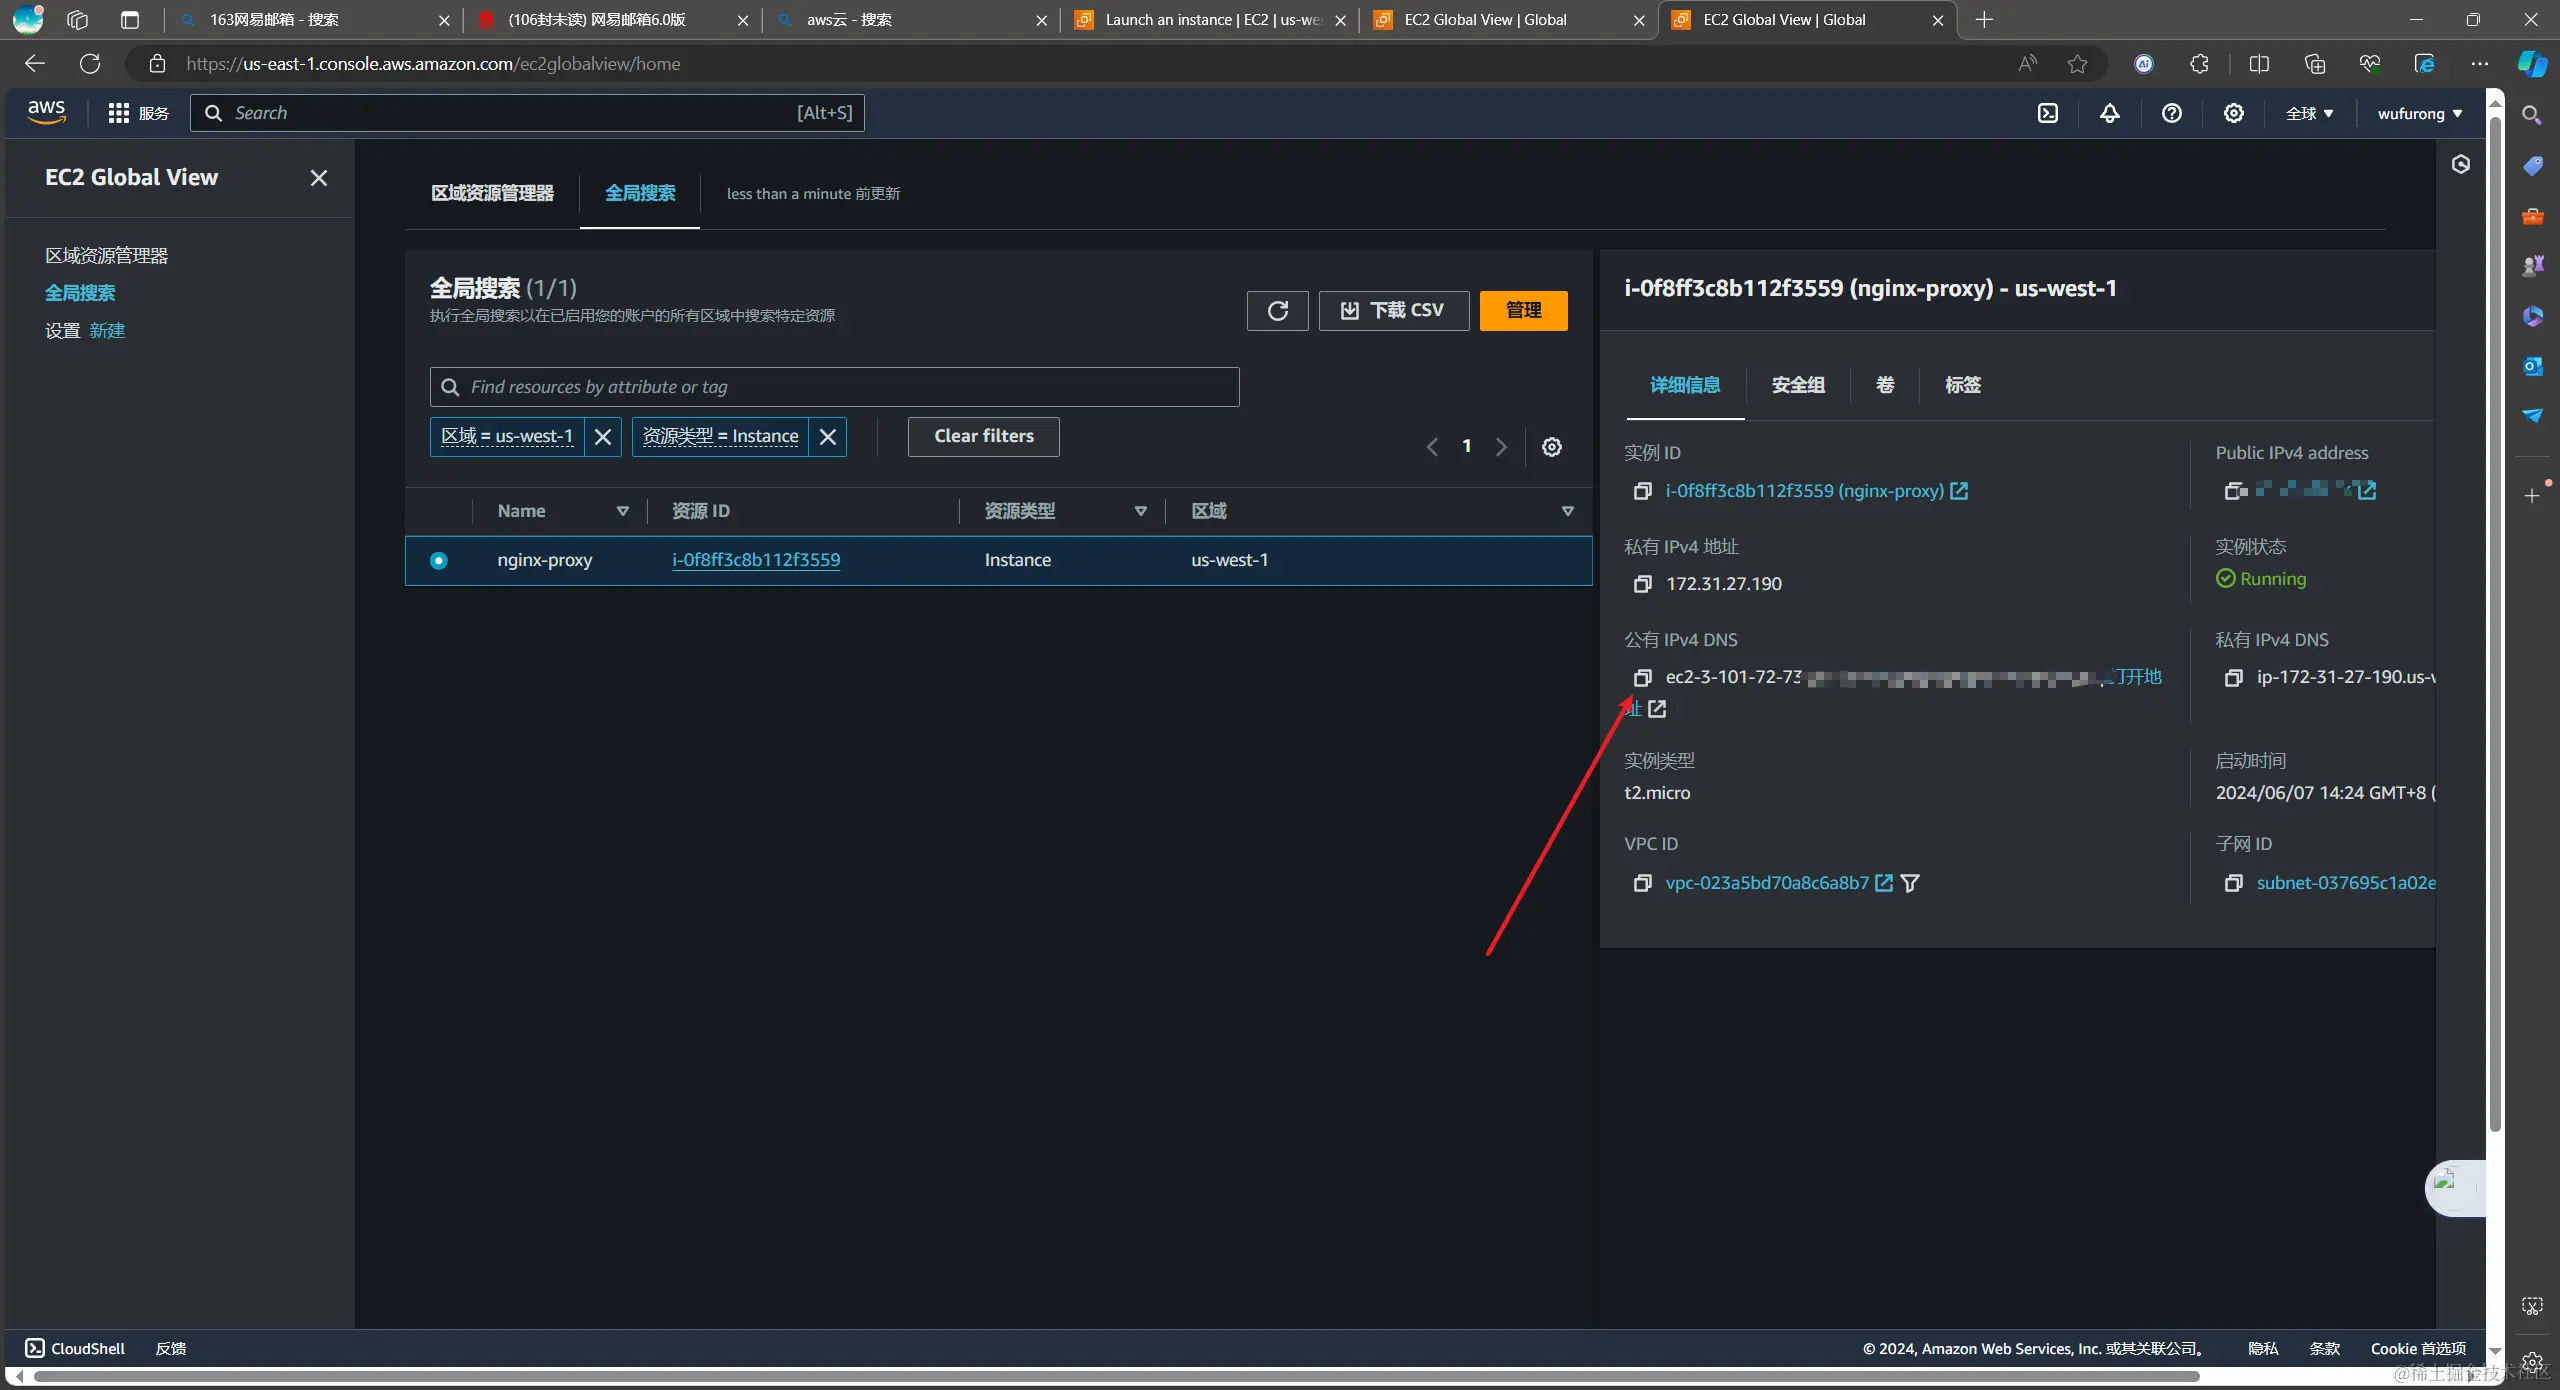The width and height of the screenshot is (2560, 1390).
Task: Click the refresh button beside 下载 CSV
Action: [x=1277, y=311]
